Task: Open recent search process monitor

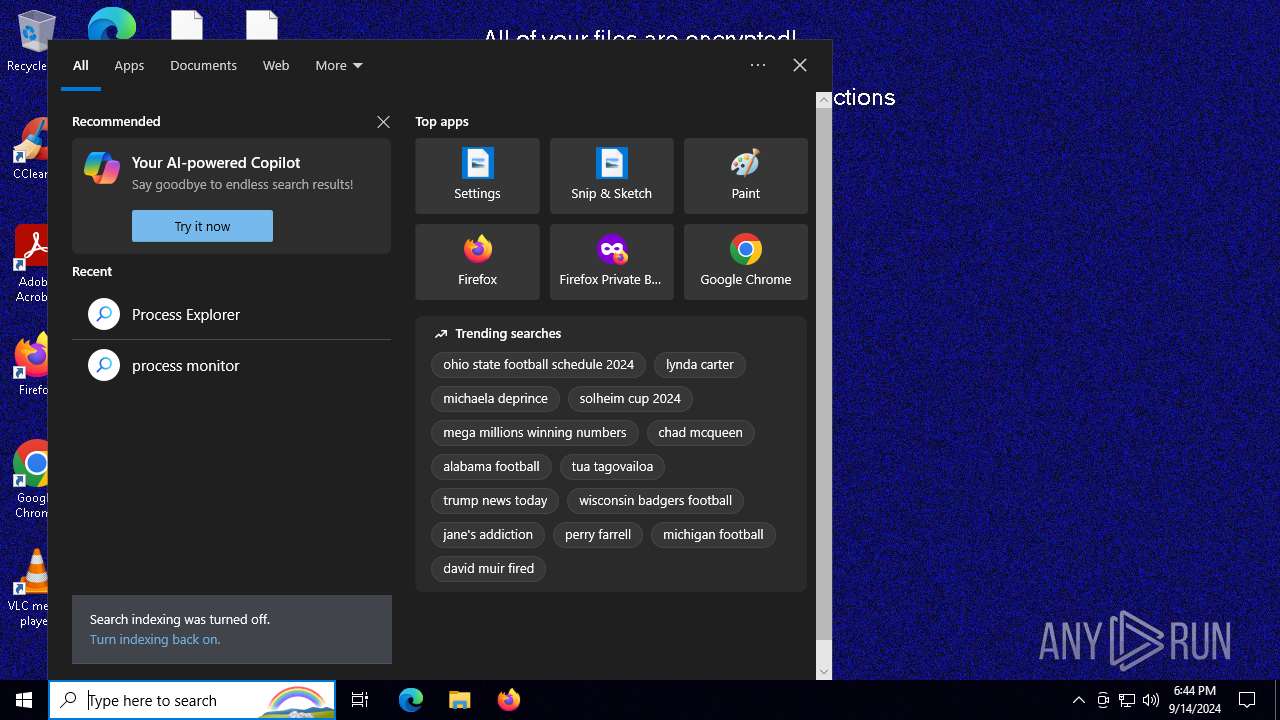Action: click(x=232, y=365)
